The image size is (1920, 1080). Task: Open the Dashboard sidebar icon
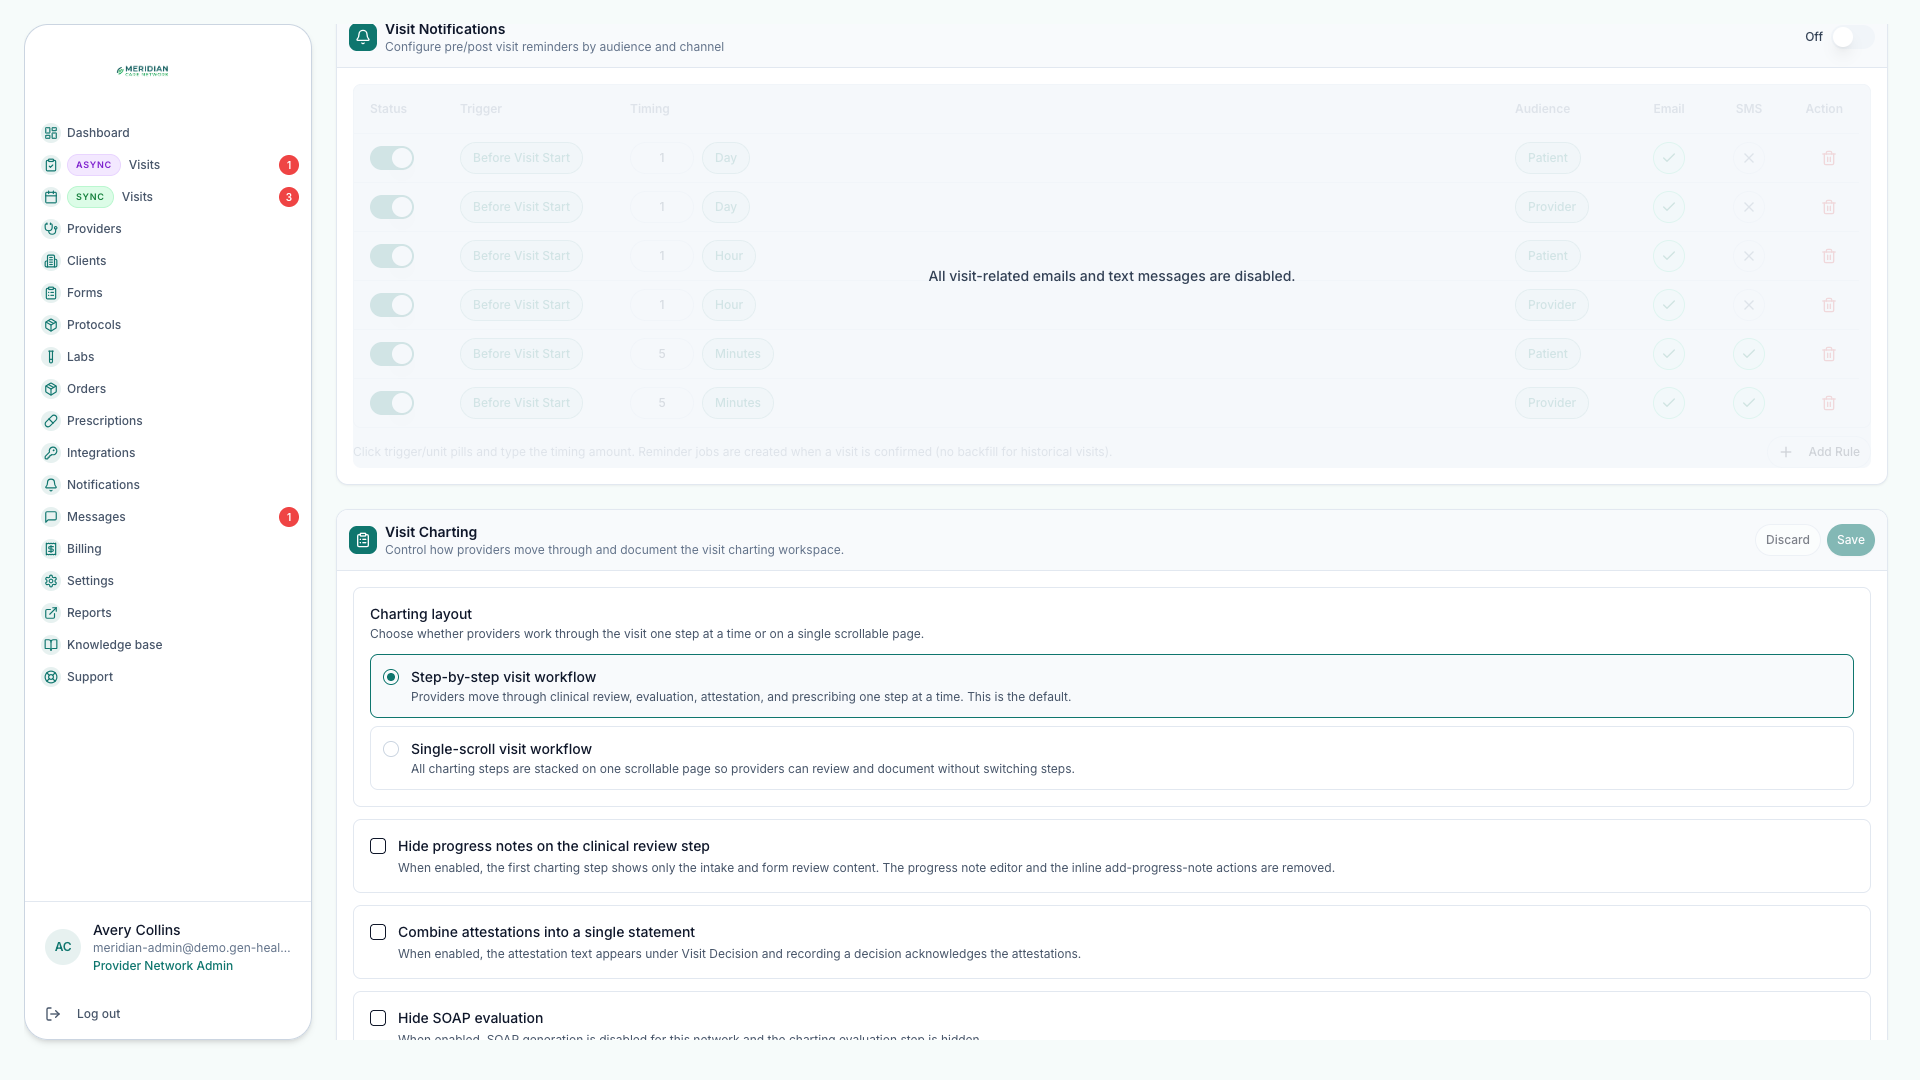tap(51, 133)
